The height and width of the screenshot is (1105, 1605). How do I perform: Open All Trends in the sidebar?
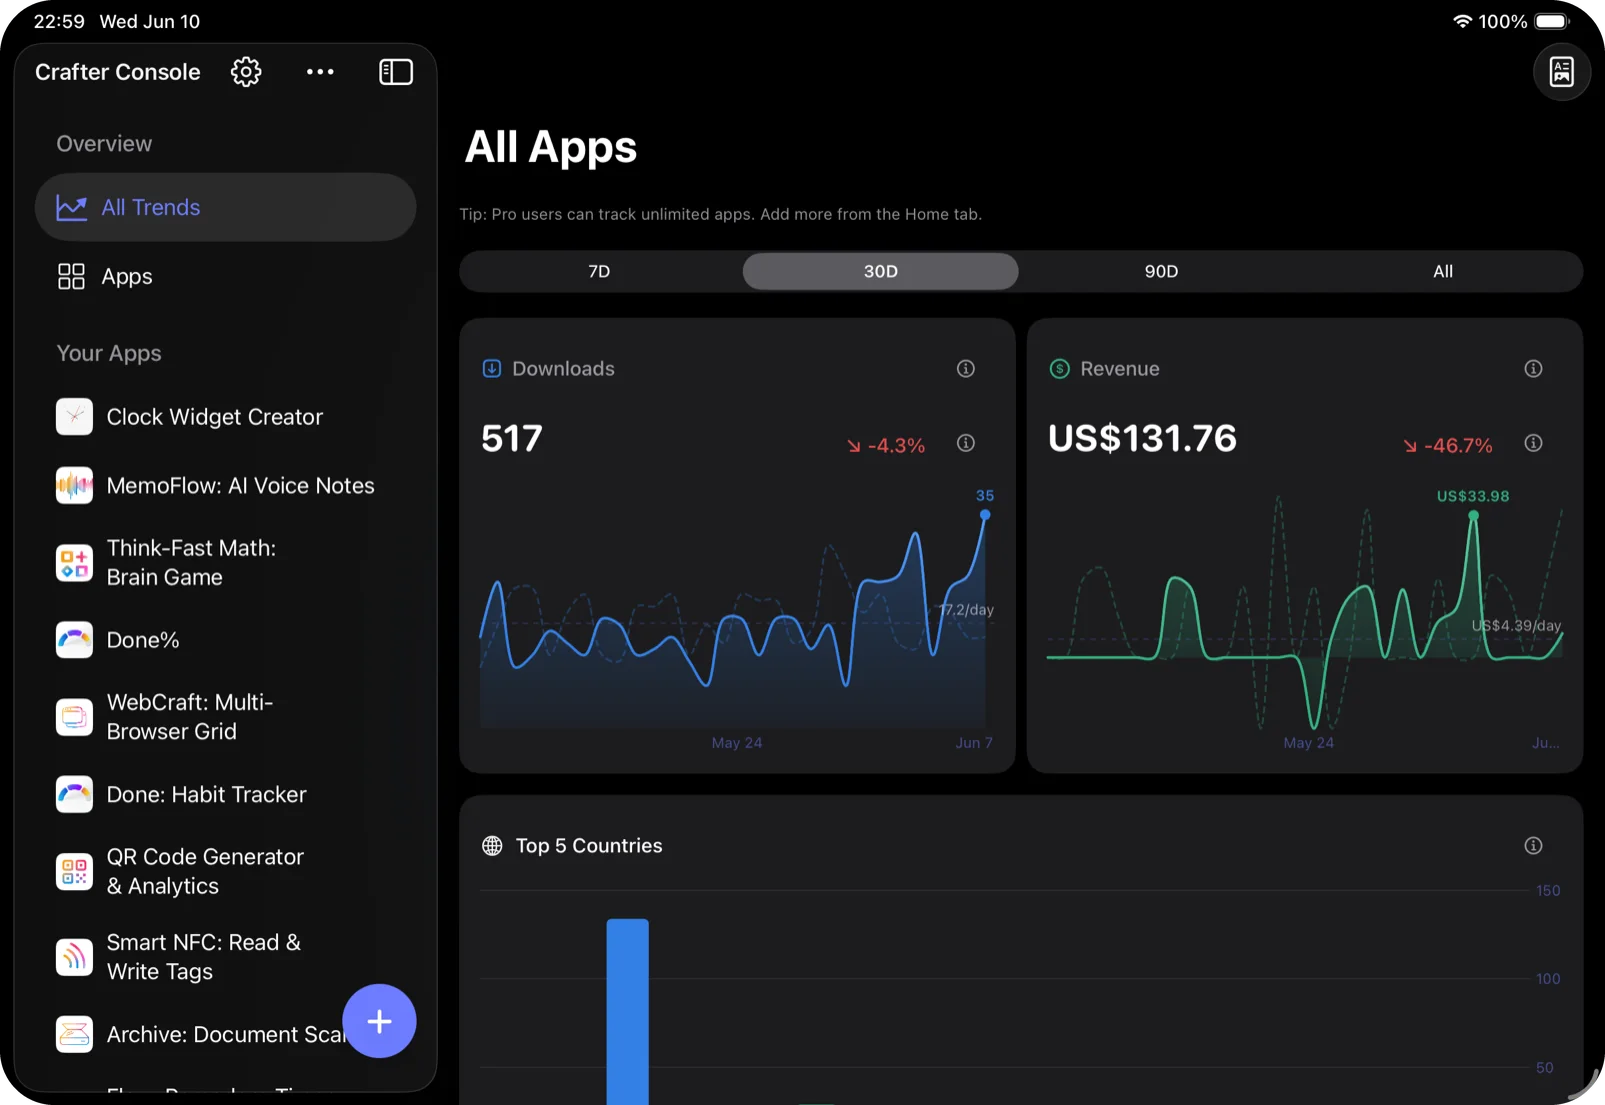click(225, 207)
